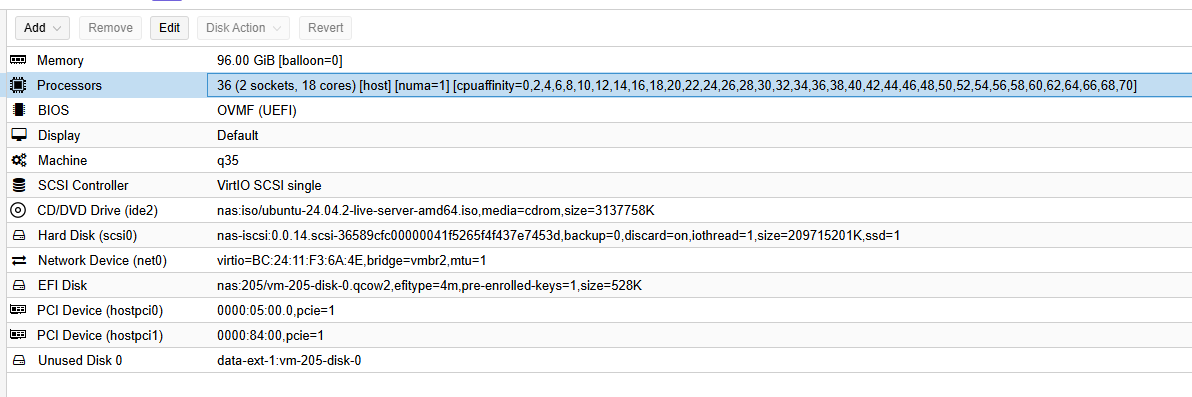Click the Machine gears icon
The image size is (1192, 397).
[x=18, y=160]
